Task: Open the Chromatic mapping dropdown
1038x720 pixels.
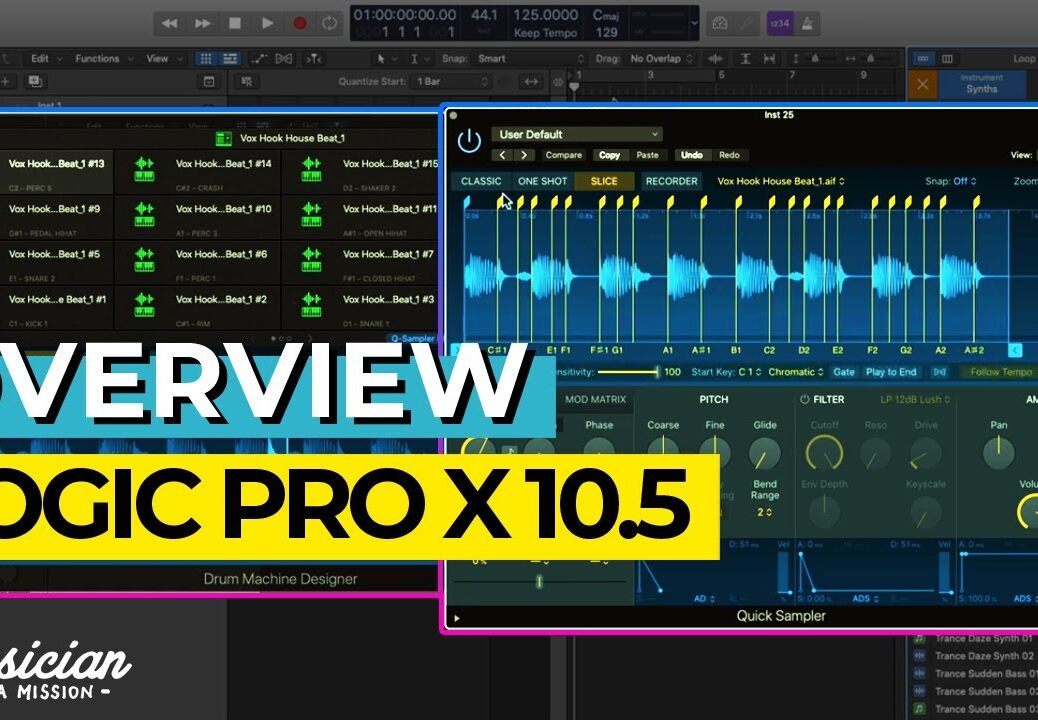Action: point(796,372)
